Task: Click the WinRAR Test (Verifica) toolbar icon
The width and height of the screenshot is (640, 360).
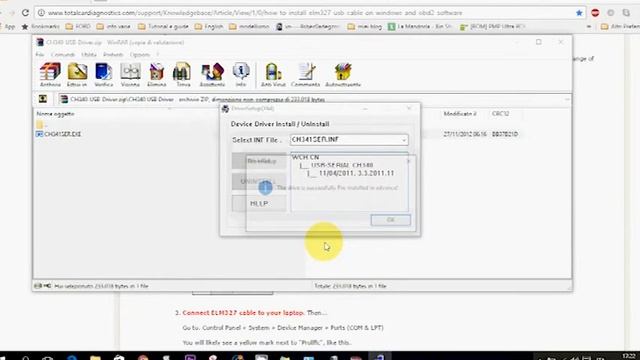Action: [x=104, y=74]
